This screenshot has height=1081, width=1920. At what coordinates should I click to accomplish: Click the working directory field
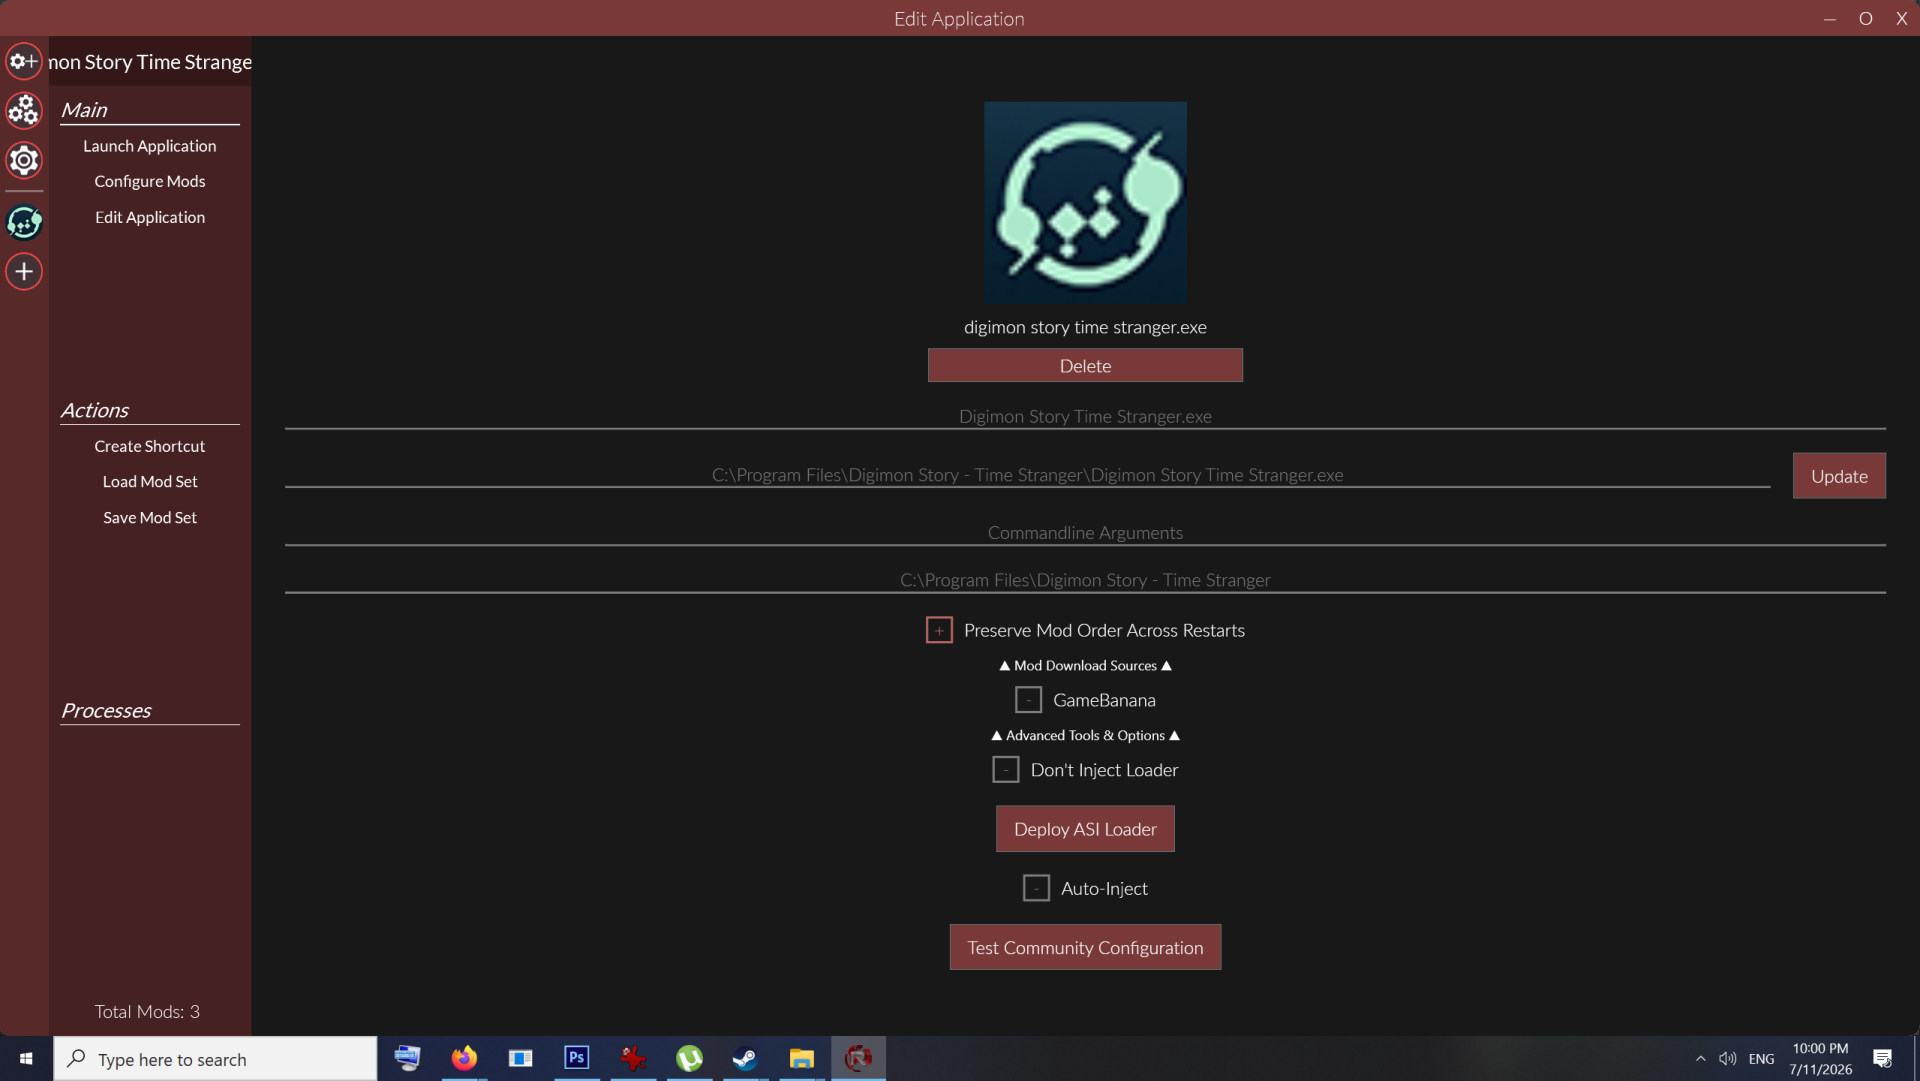coord(1085,580)
